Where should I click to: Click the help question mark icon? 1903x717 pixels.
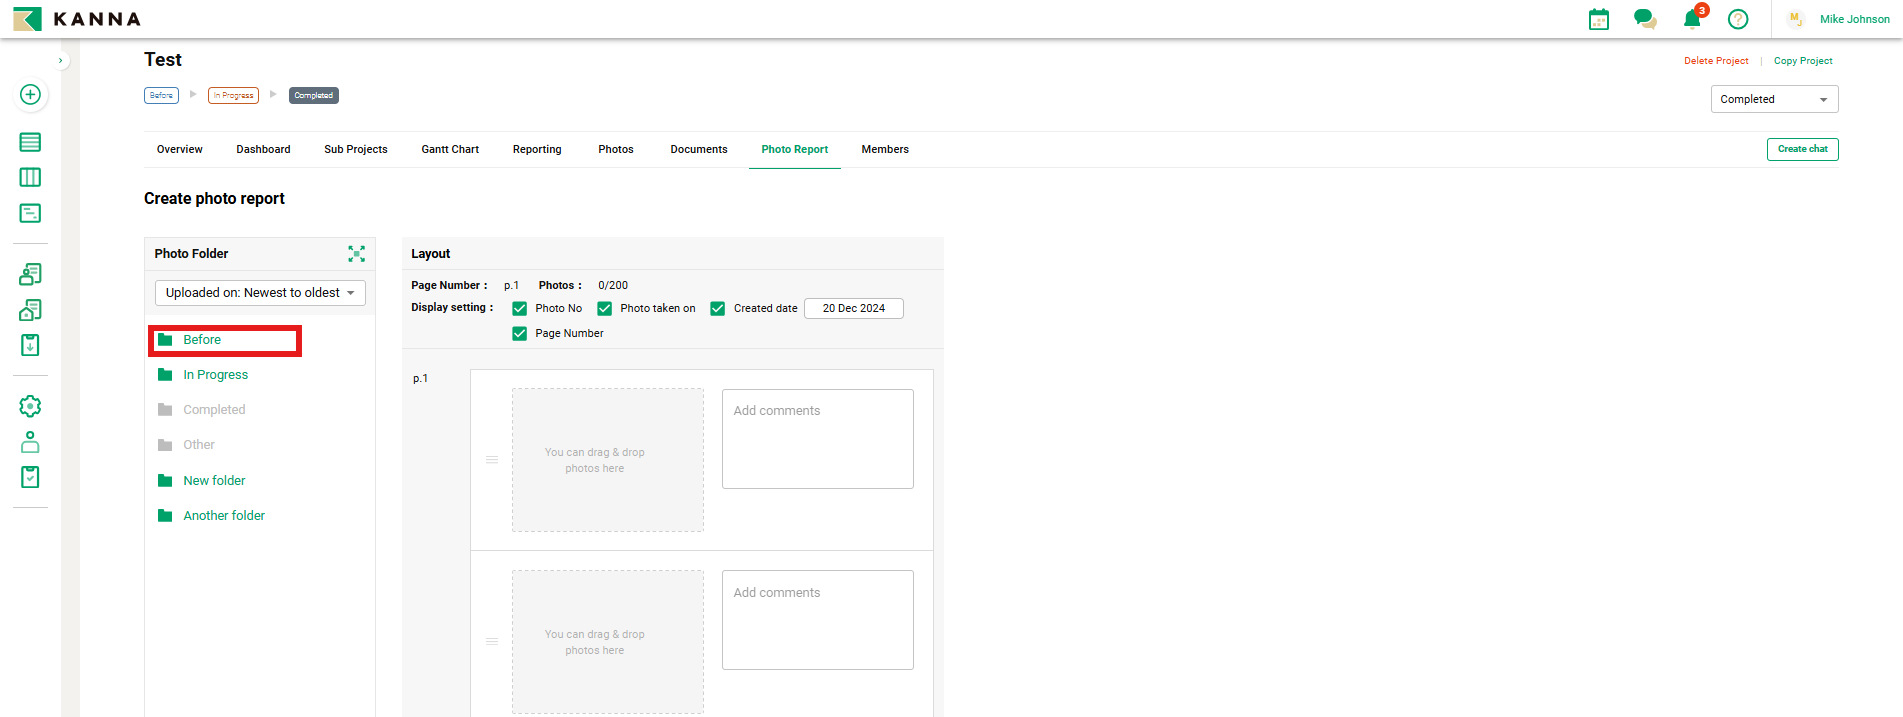1738,19
